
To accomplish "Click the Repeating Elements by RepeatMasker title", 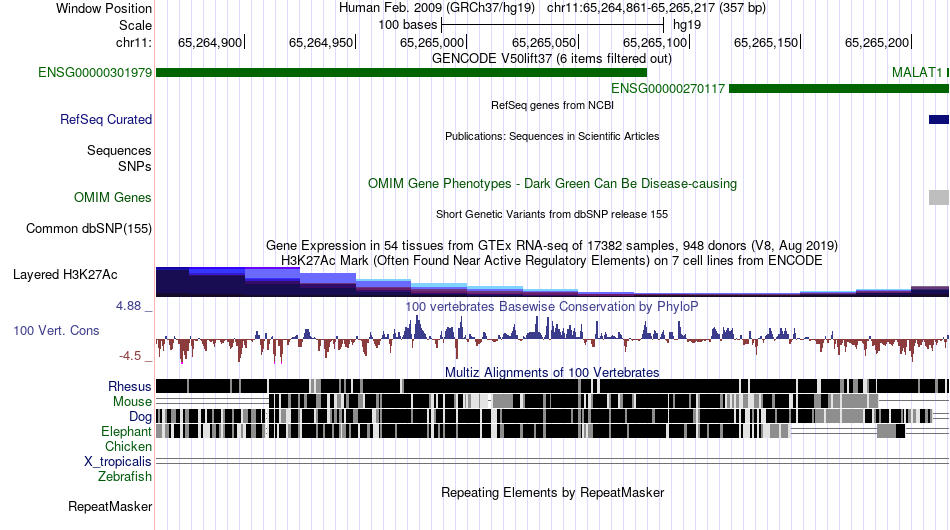I will pyautogui.click(x=553, y=492).
